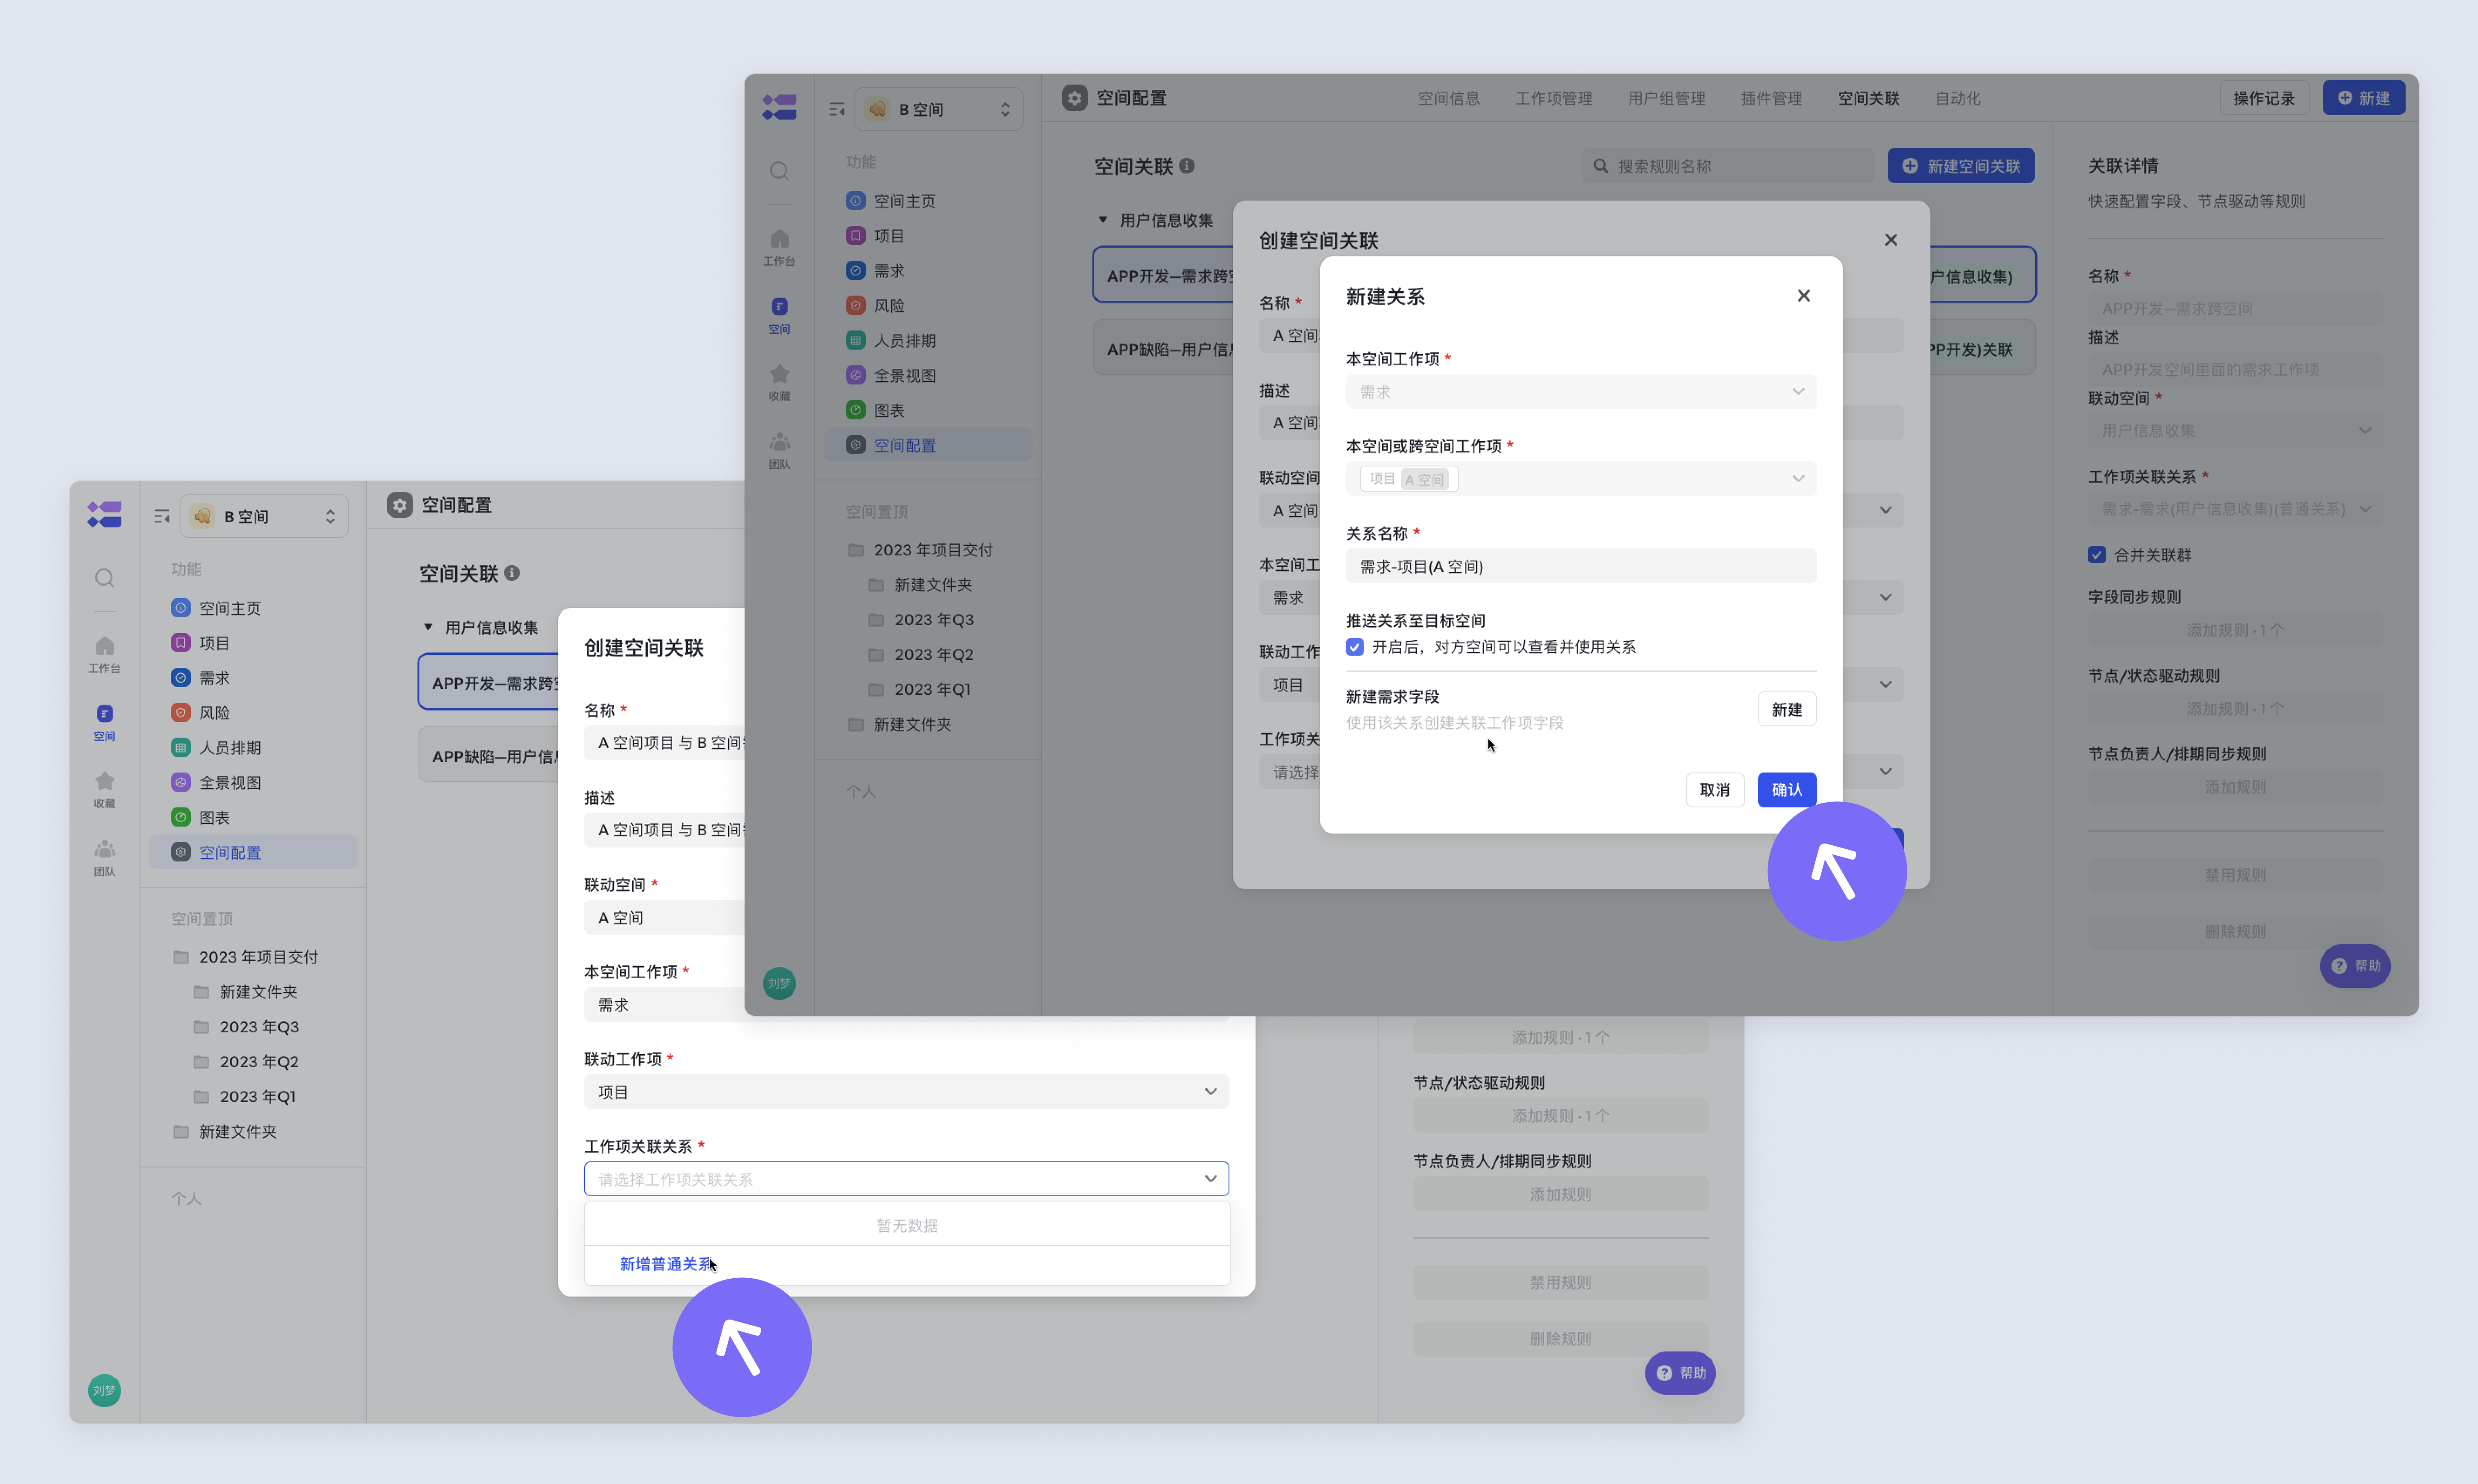Go to 工作台 in the front window

click(x=779, y=247)
